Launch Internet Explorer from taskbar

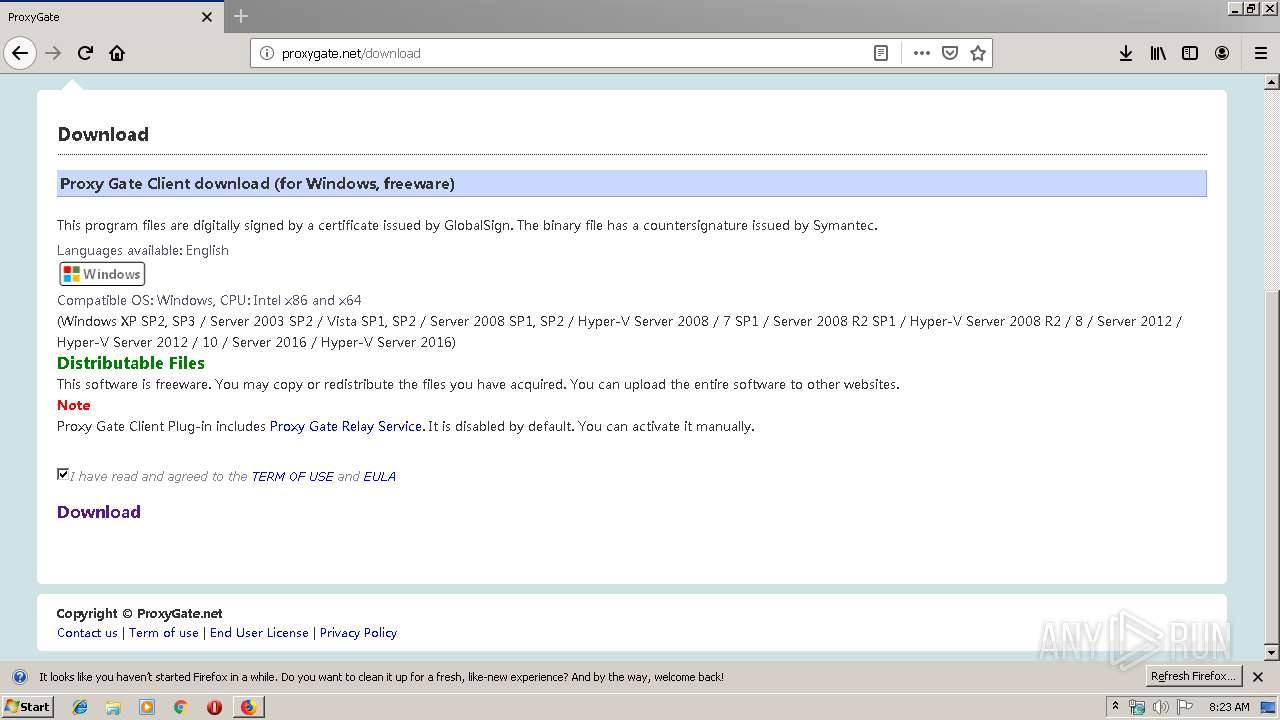[x=80, y=707]
